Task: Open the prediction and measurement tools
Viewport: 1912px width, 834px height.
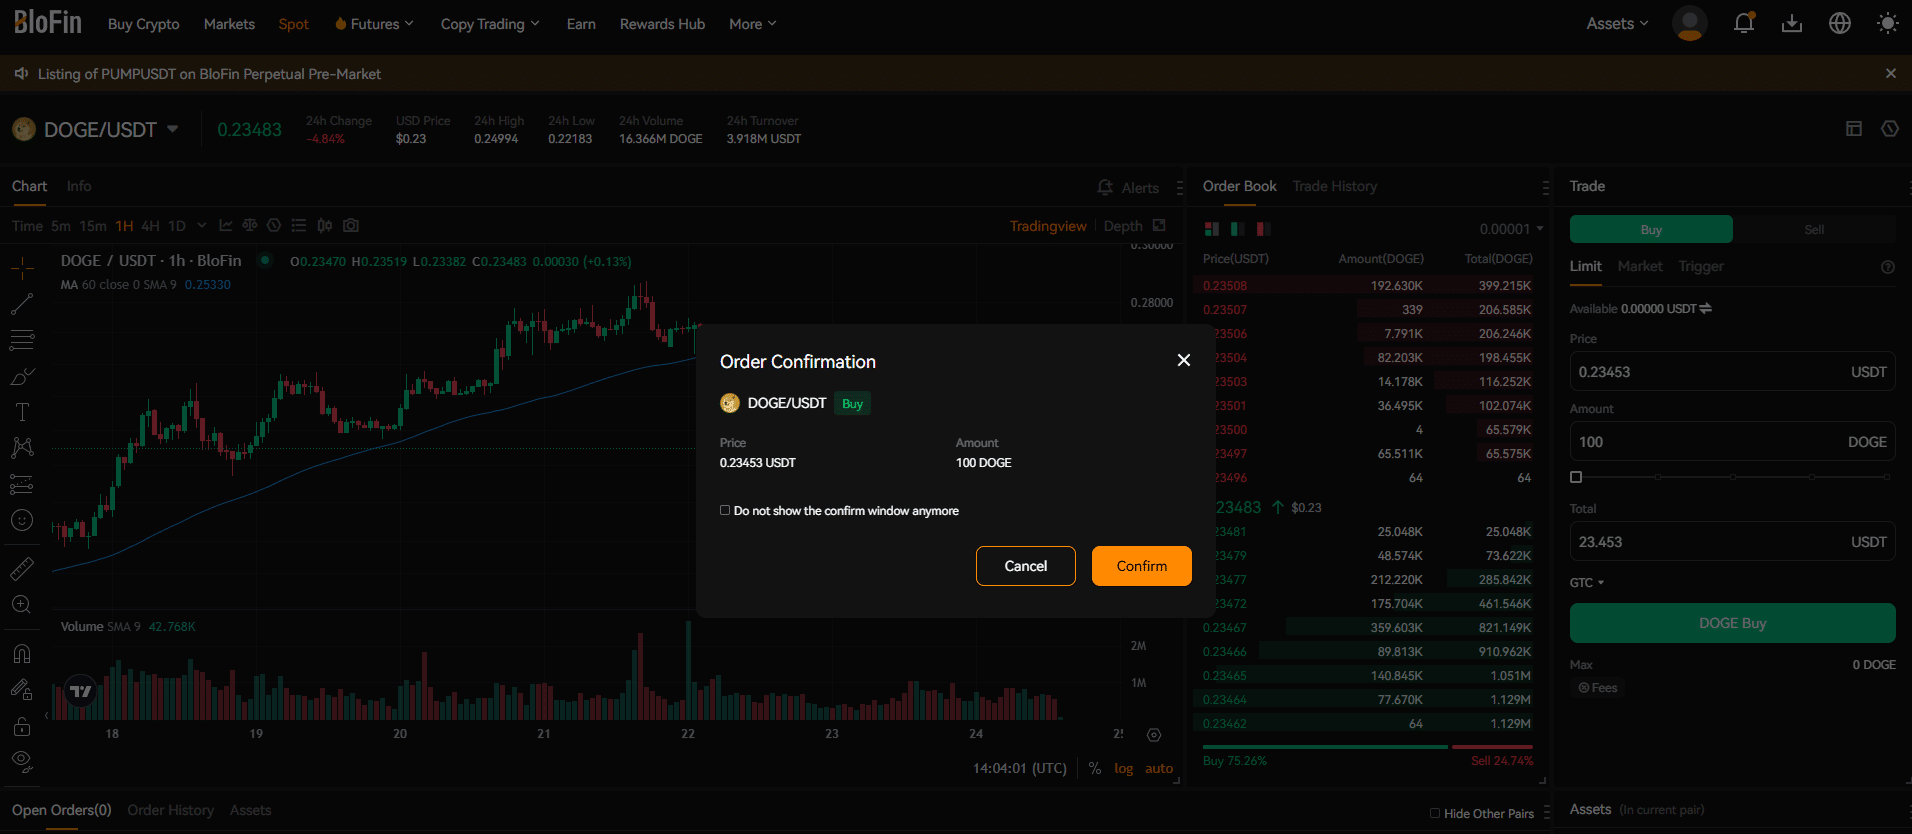Action: [22, 484]
